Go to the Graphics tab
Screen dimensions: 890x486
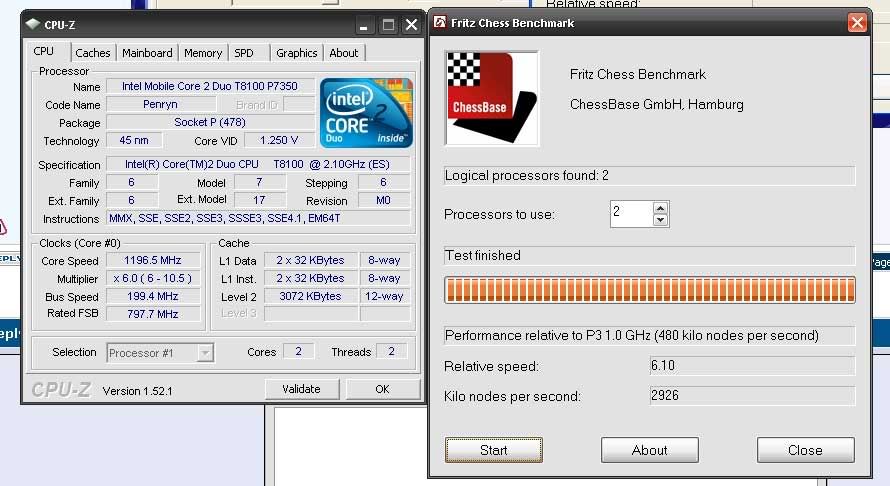point(296,53)
